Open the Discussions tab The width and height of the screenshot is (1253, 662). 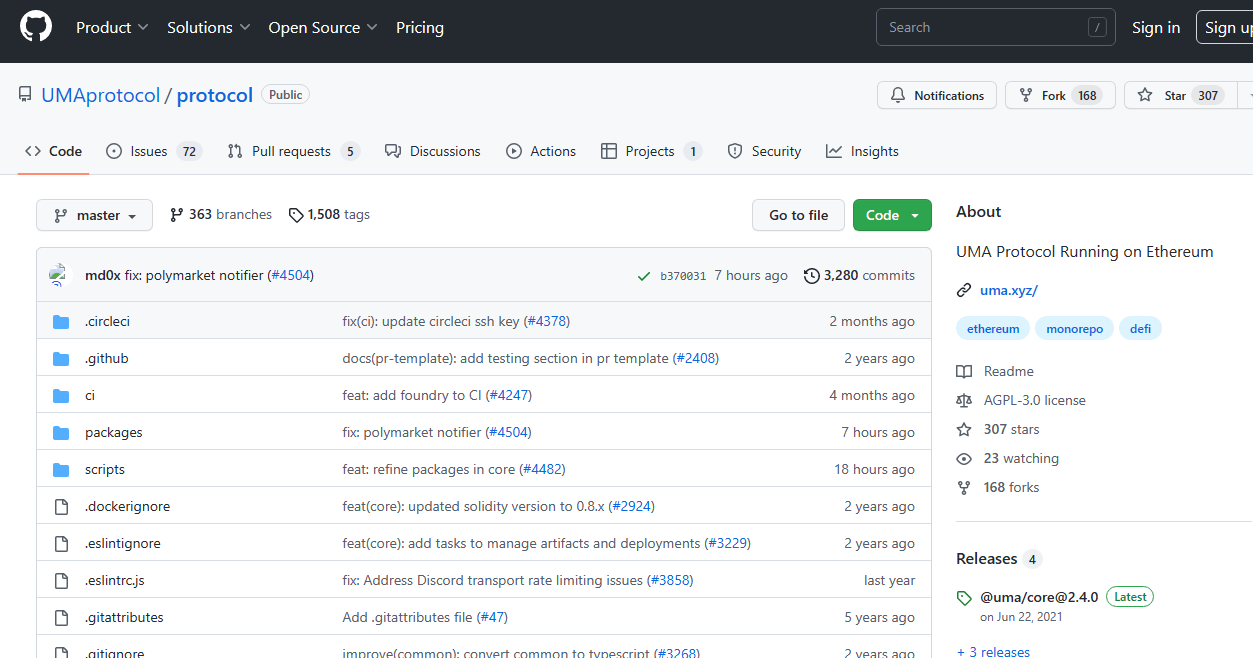[x=433, y=151]
